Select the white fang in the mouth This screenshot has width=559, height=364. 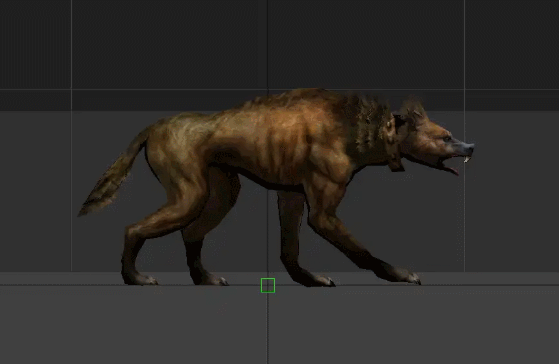pos(466,159)
